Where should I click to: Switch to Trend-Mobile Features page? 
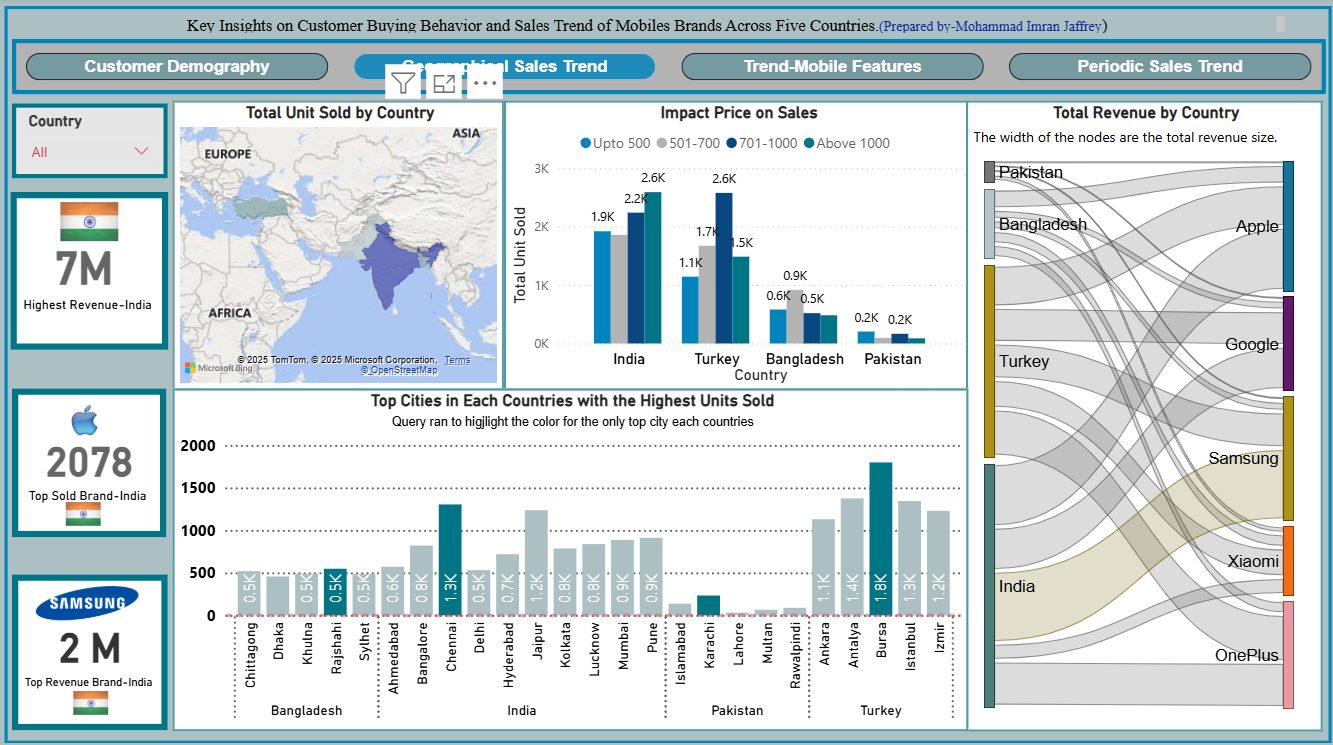pyautogui.click(x=832, y=66)
